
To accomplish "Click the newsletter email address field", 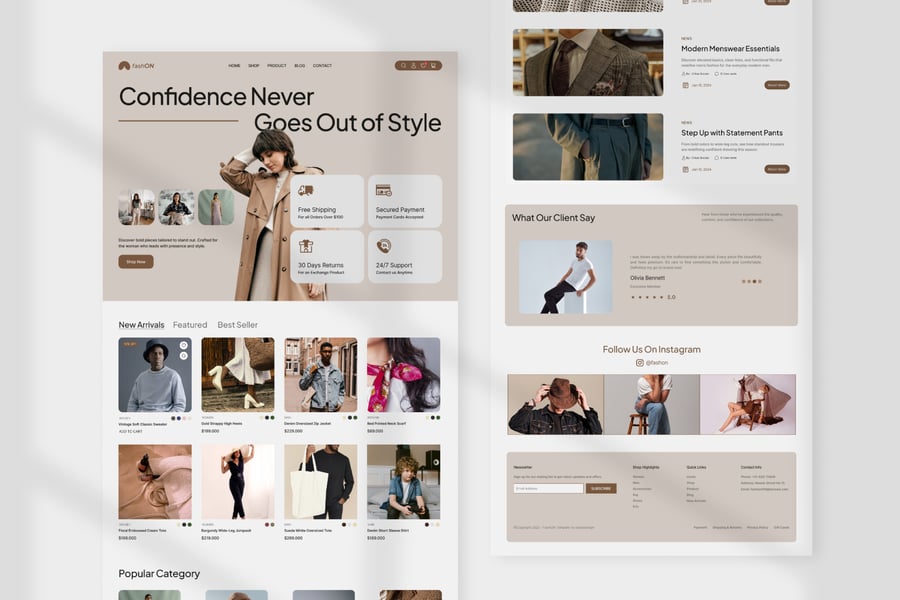I will [548, 489].
